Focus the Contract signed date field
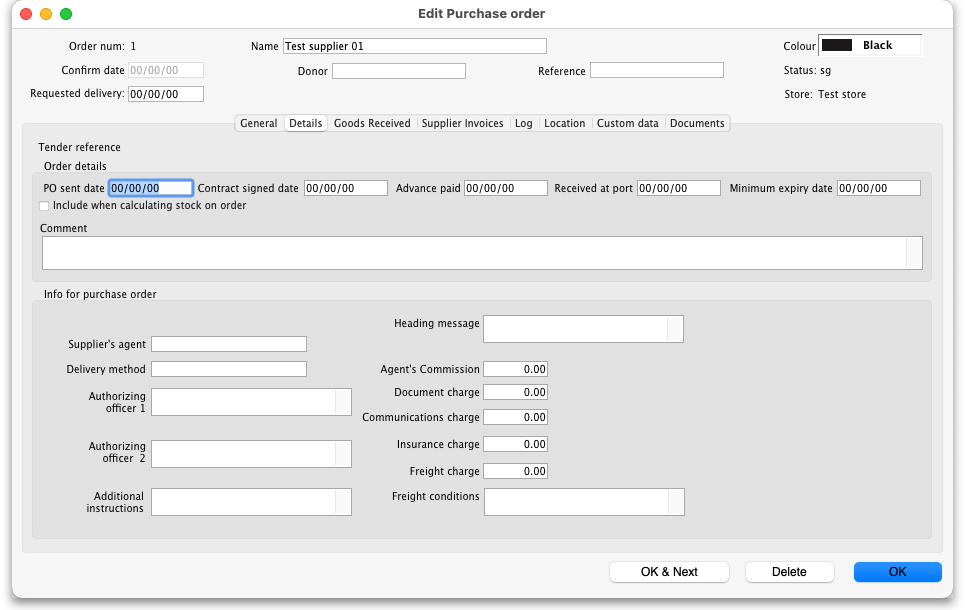The height and width of the screenshot is (610, 965). pos(345,188)
